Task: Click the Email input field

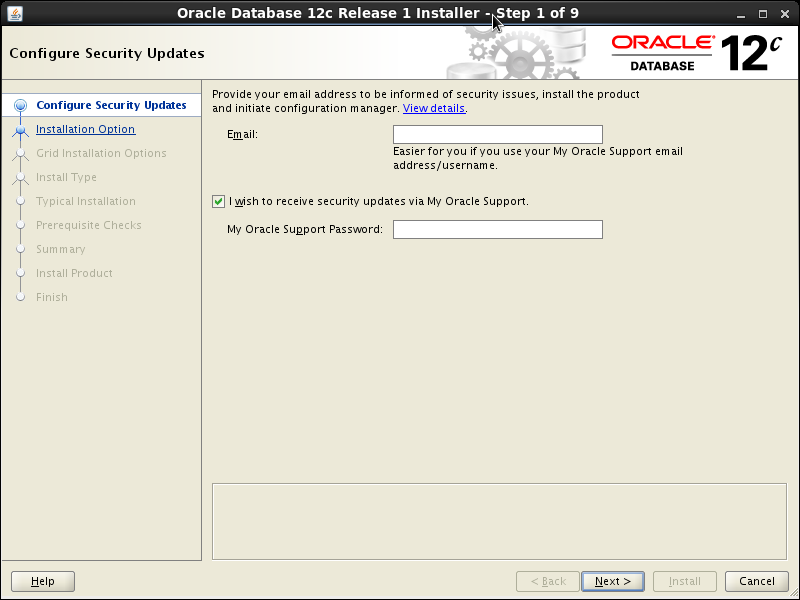Action: [x=497, y=135]
